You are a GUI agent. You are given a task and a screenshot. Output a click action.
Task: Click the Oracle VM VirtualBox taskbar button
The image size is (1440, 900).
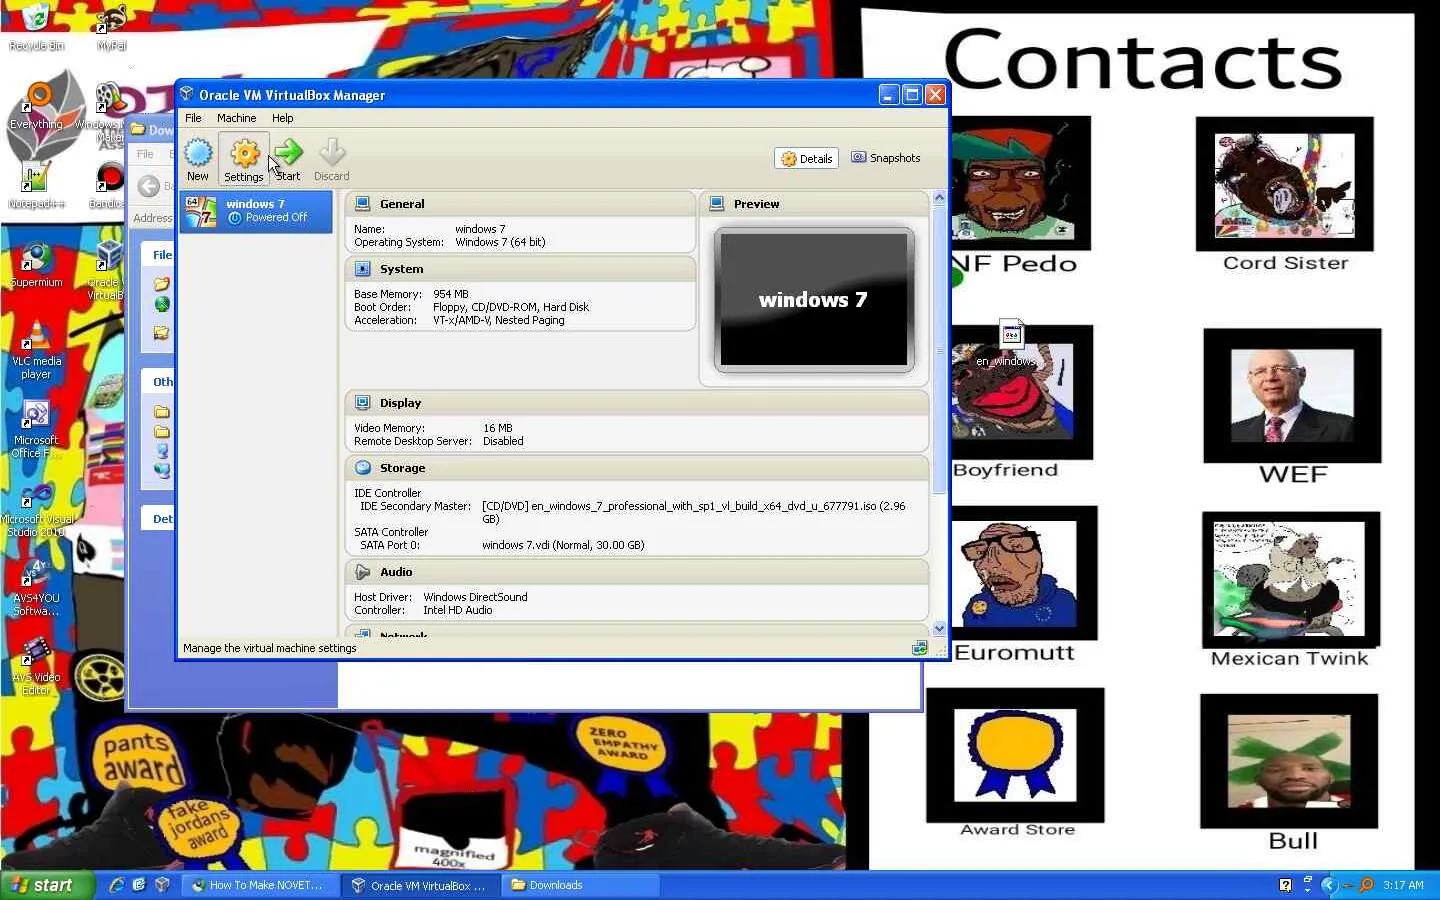pyautogui.click(x=420, y=885)
